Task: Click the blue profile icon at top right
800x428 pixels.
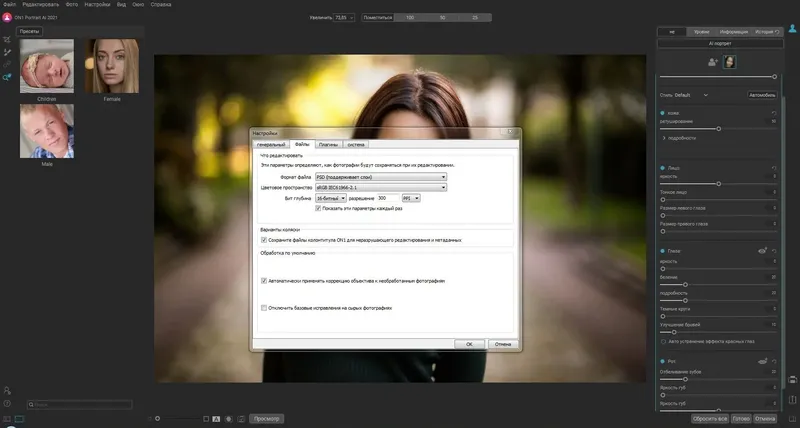Action: (x=792, y=29)
